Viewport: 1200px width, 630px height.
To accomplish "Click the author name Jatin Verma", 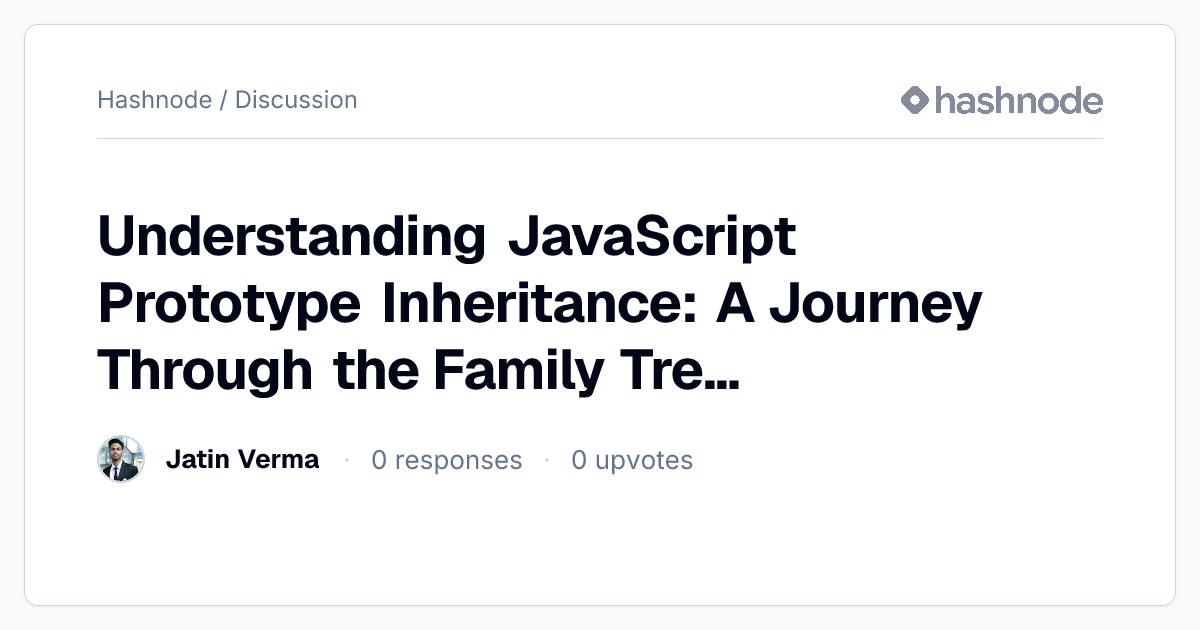I will coord(242,459).
